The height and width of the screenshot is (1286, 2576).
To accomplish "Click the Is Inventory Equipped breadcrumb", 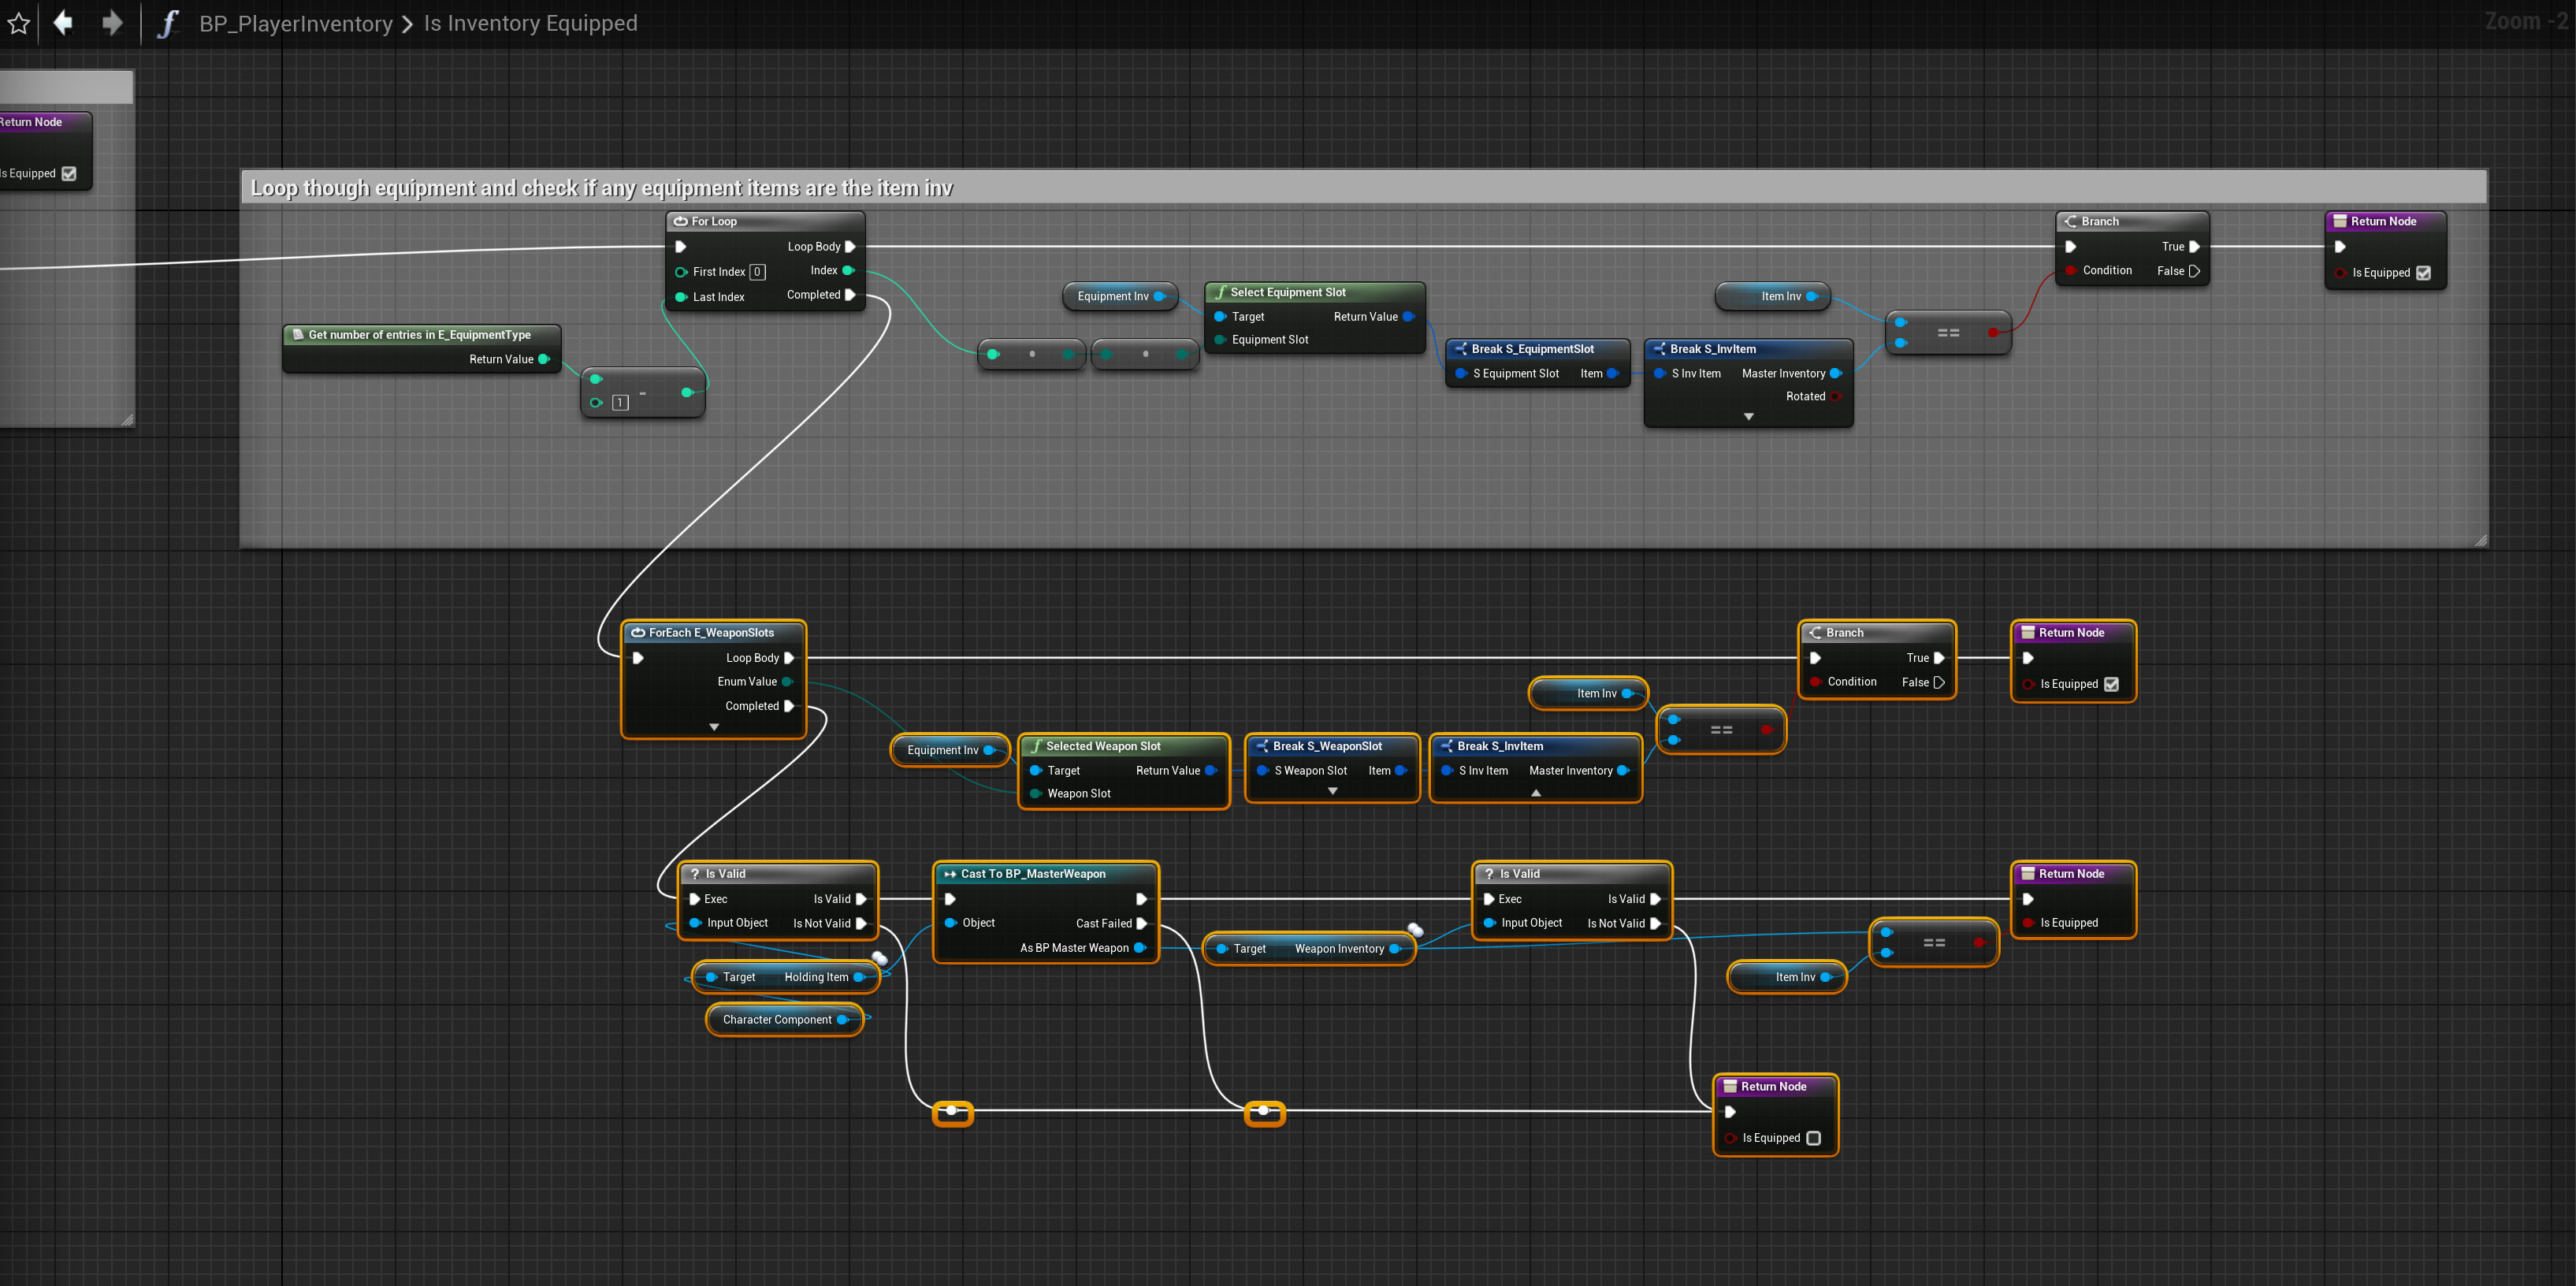I will point(530,23).
